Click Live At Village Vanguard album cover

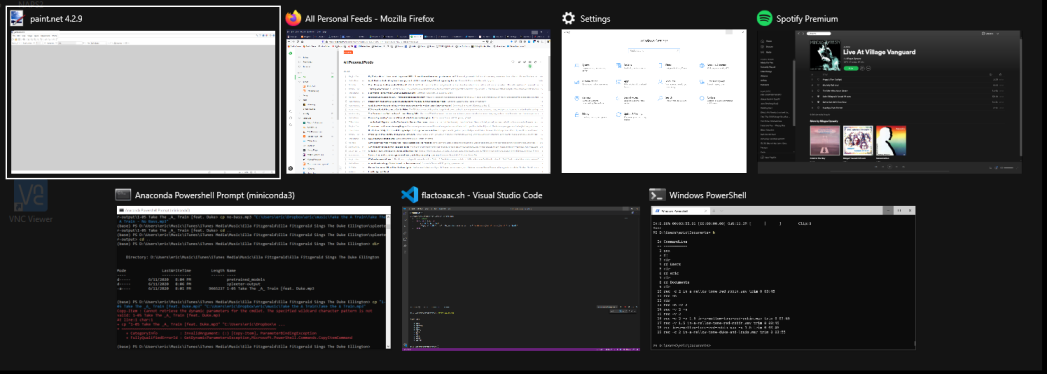[x=825, y=56]
